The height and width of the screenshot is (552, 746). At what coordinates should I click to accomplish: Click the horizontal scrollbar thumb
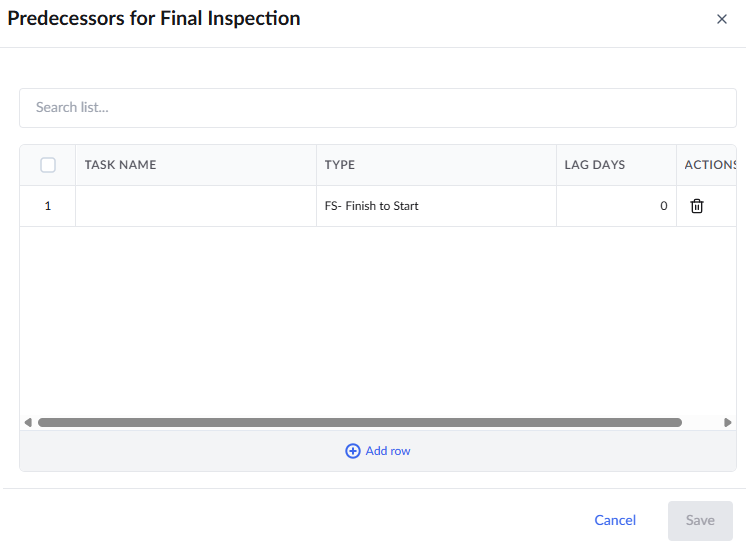click(360, 423)
